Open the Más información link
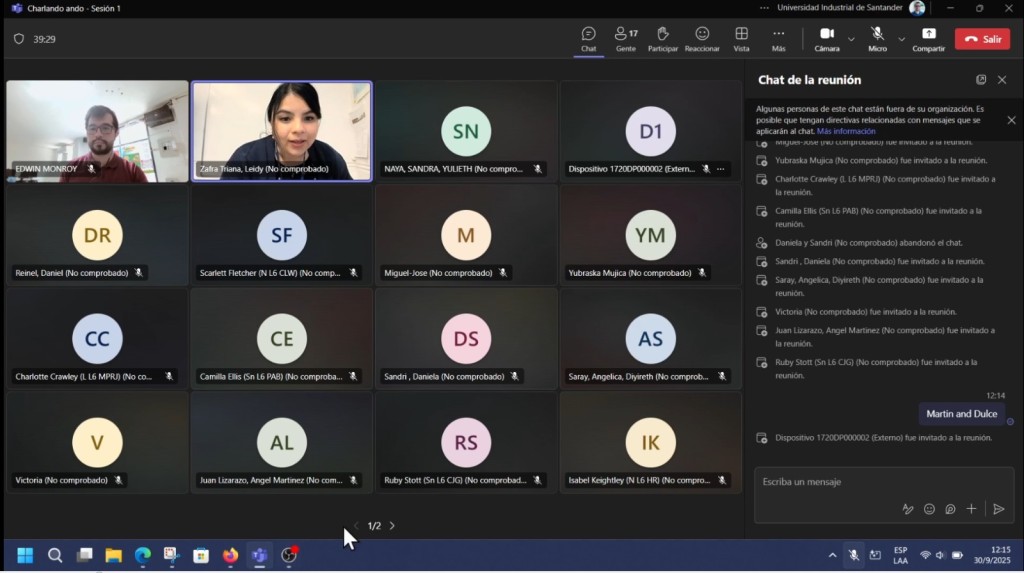Viewport: 1024px width, 573px height. [845, 131]
